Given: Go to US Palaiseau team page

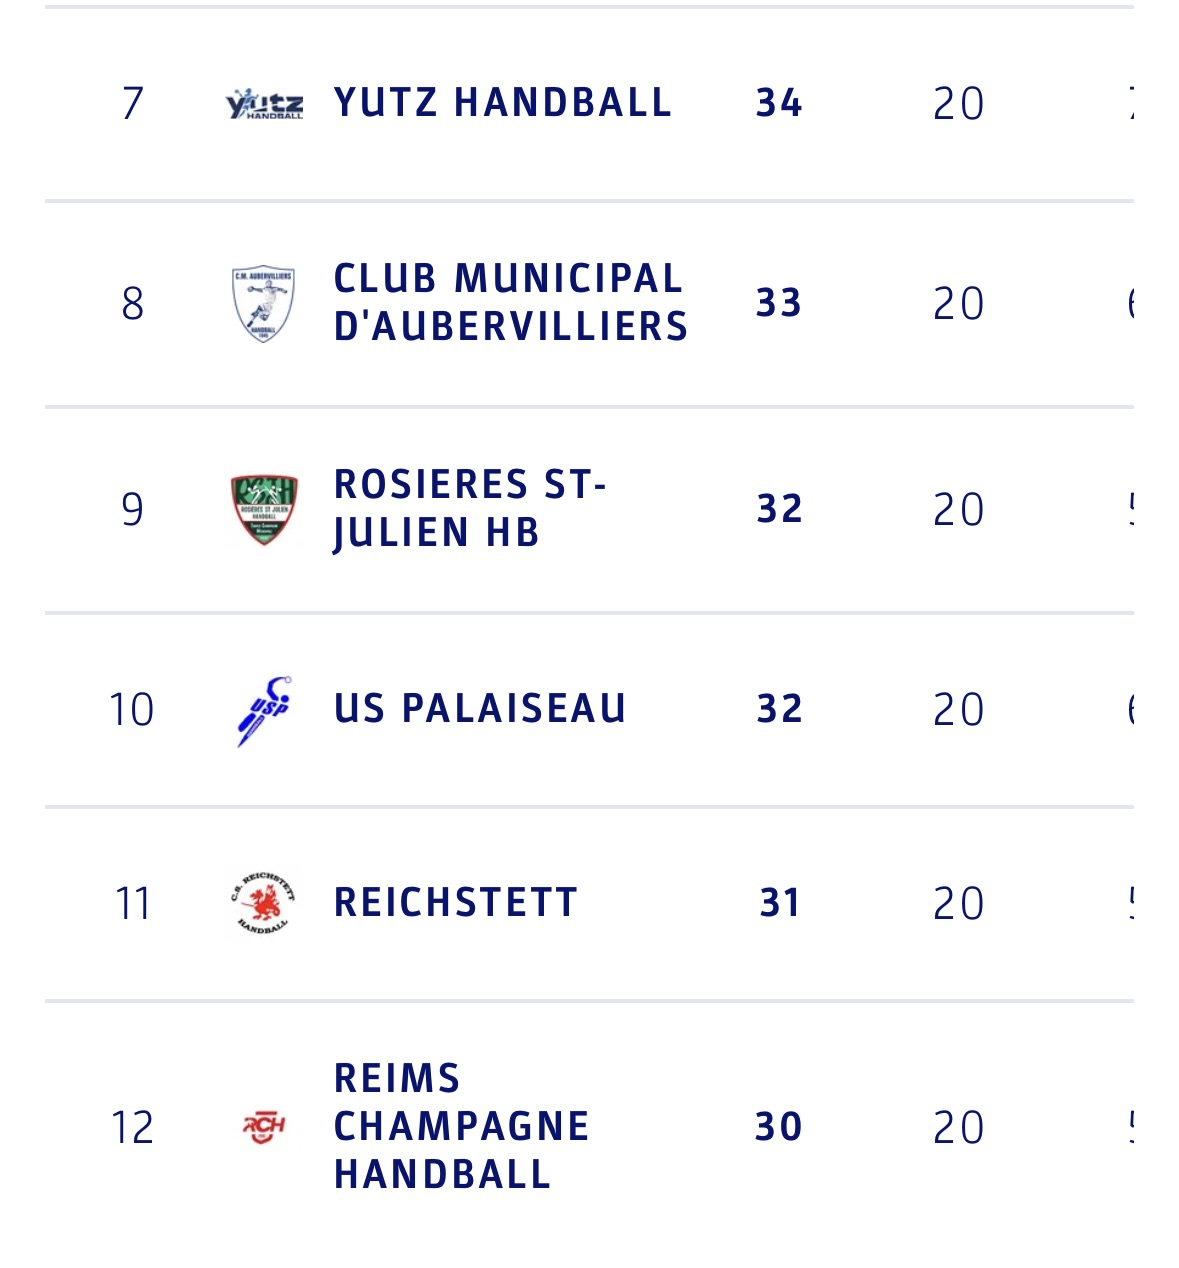Looking at the screenshot, I should coord(480,709).
